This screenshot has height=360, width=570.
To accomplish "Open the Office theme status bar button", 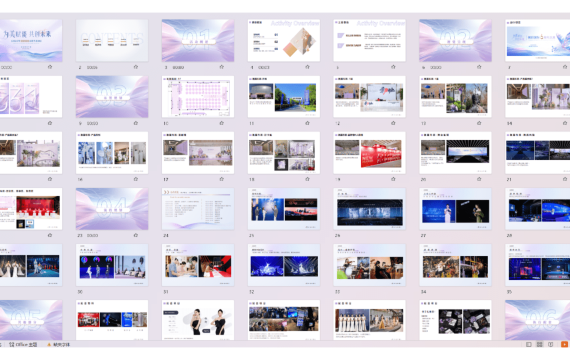I will click(x=23, y=344).
